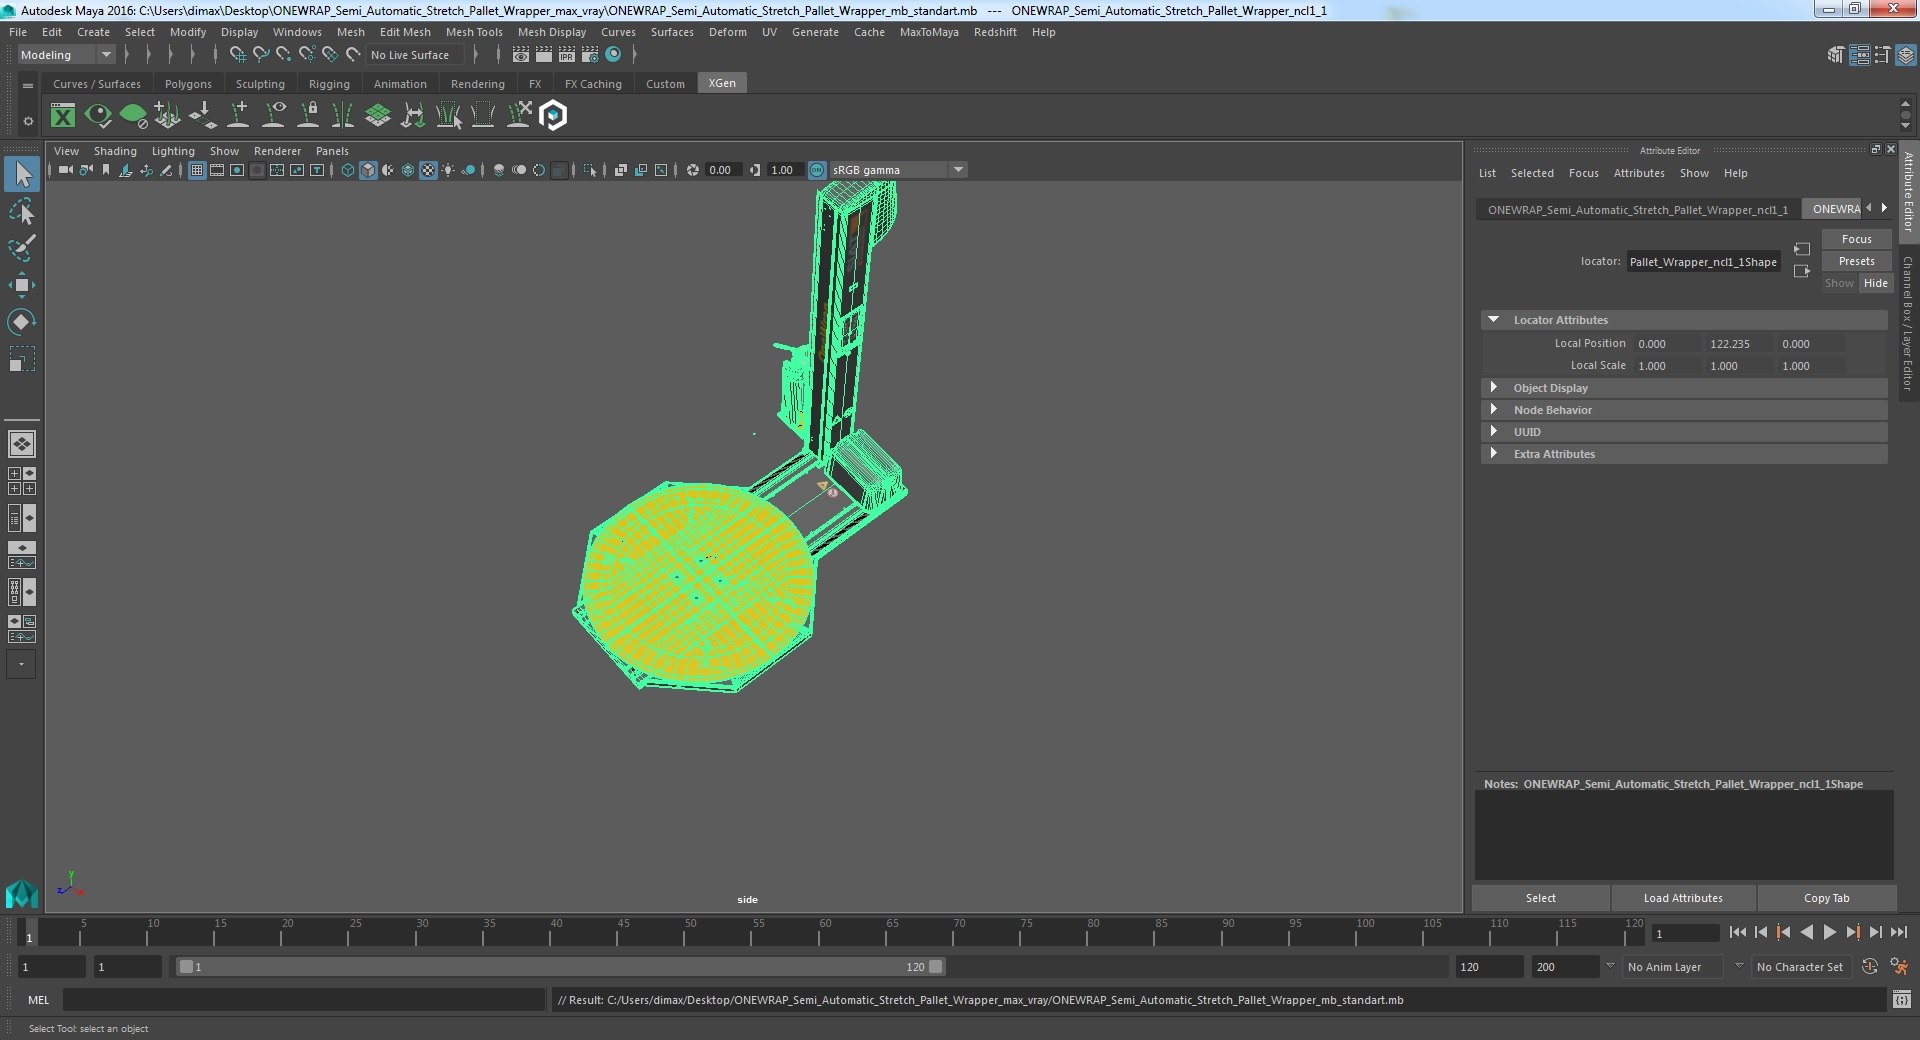
Task: Open Render Settings clapperboard gear icon
Action: (590, 55)
